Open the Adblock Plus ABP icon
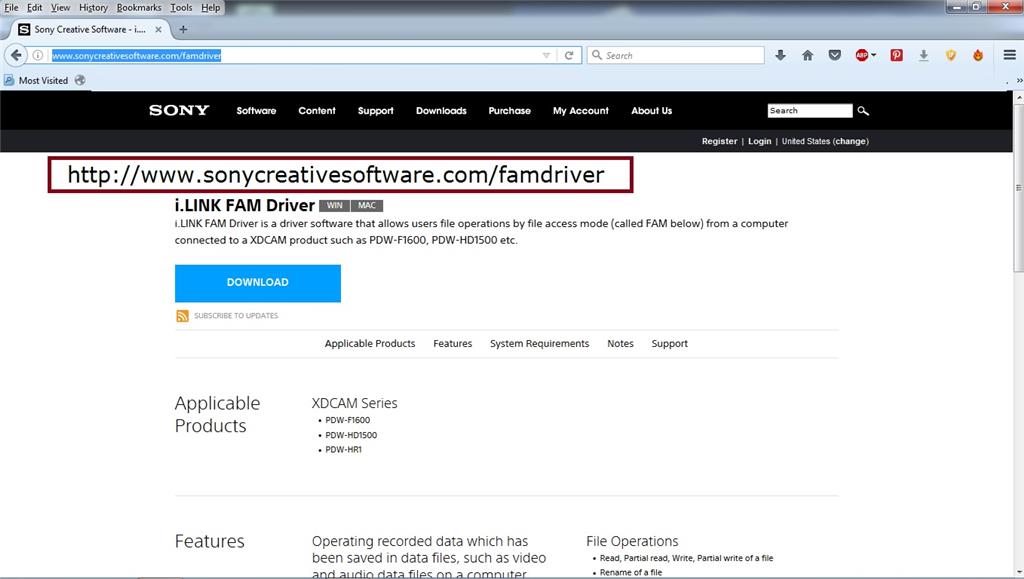Viewport: 1024px width, 579px height. click(862, 55)
